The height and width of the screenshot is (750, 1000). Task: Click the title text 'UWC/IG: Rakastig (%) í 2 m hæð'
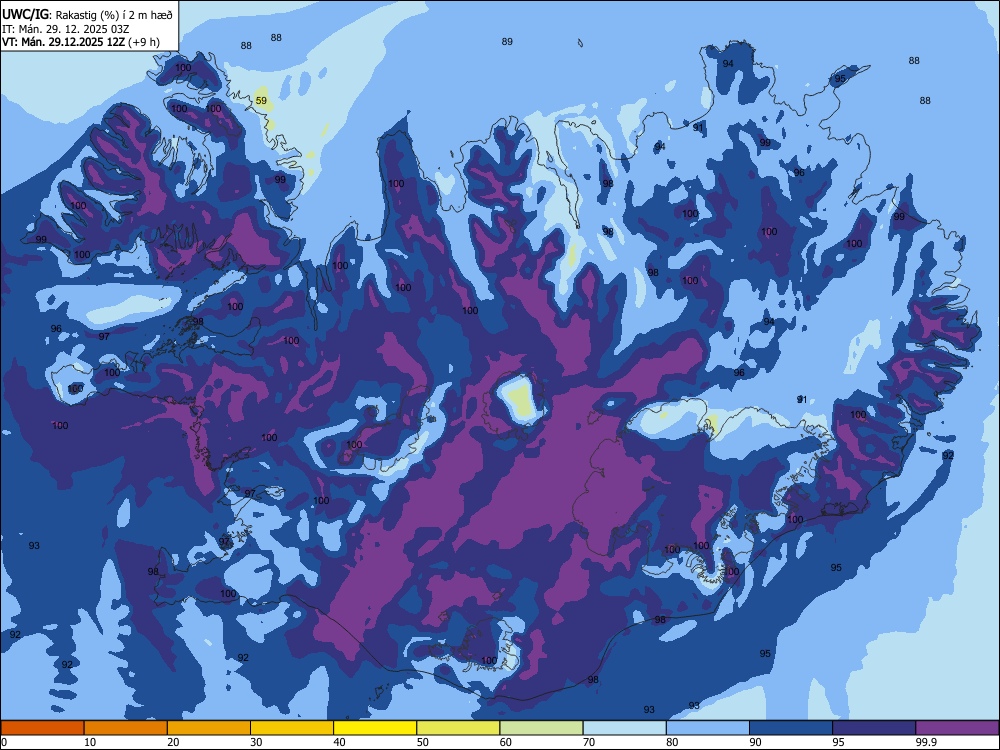(87, 14)
